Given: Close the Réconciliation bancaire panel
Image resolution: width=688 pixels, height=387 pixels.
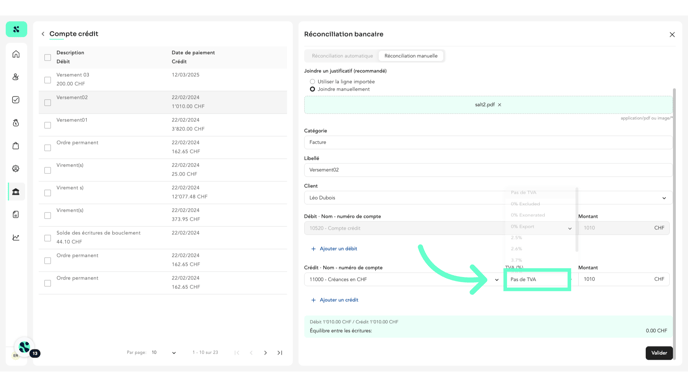Looking at the screenshot, I should coord(672,34).
